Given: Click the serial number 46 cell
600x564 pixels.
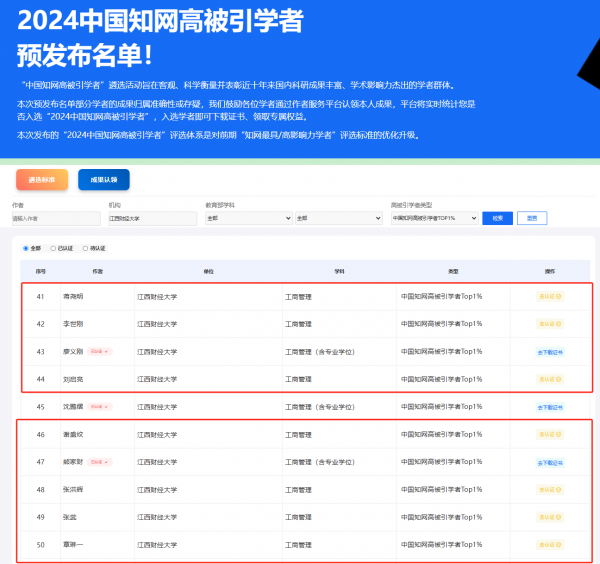Looking at the screenshot, I should (41, 435).
